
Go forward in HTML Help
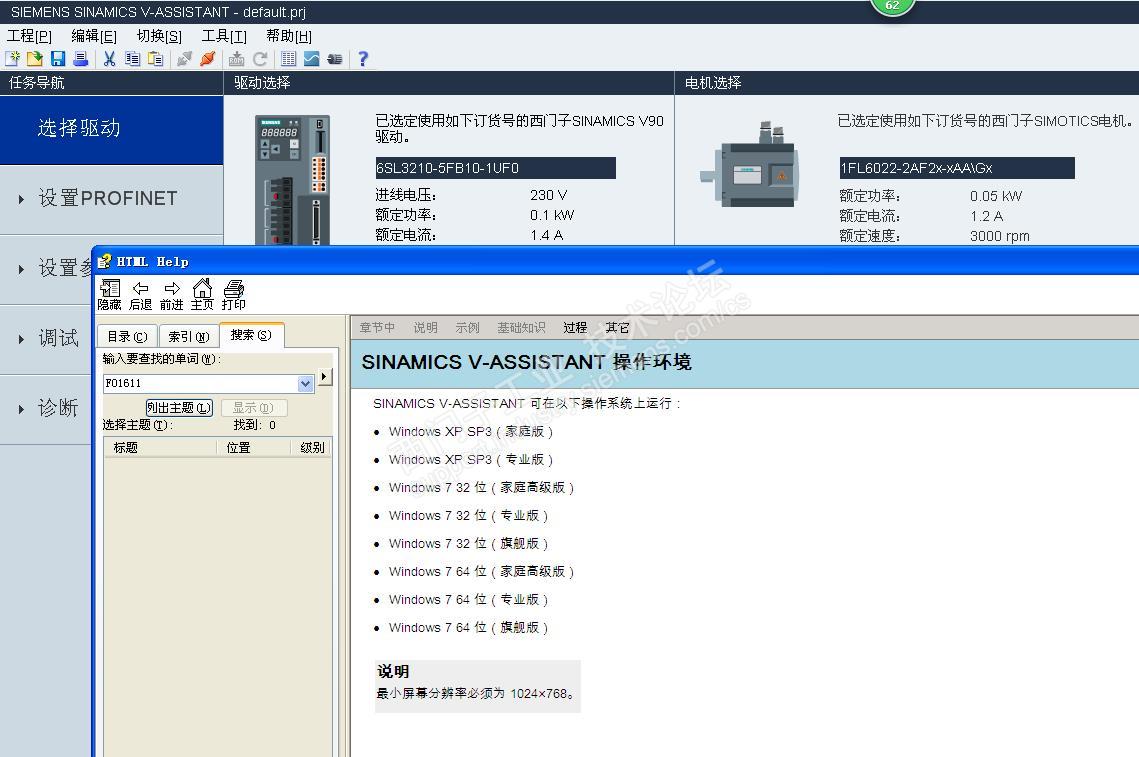(171, 294)
